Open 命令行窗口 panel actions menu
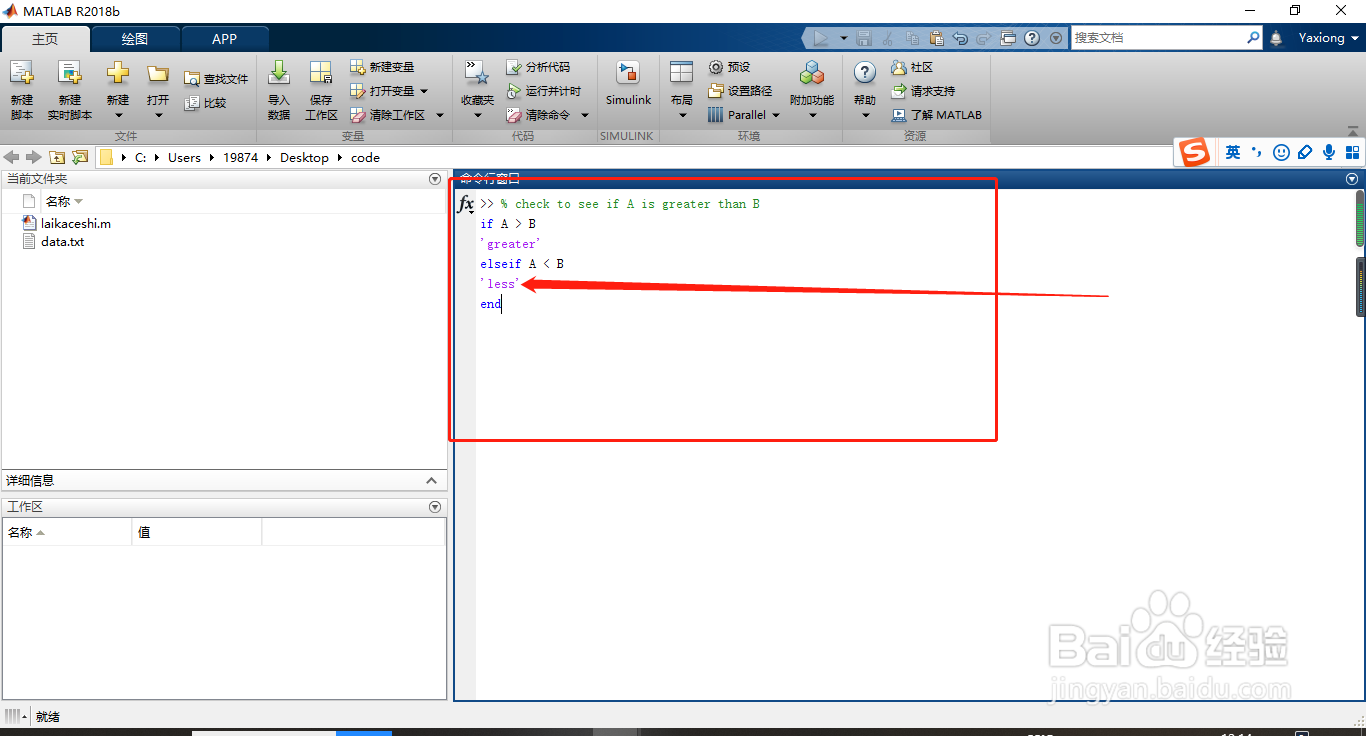1366x736 pixels. point(1352,179)
